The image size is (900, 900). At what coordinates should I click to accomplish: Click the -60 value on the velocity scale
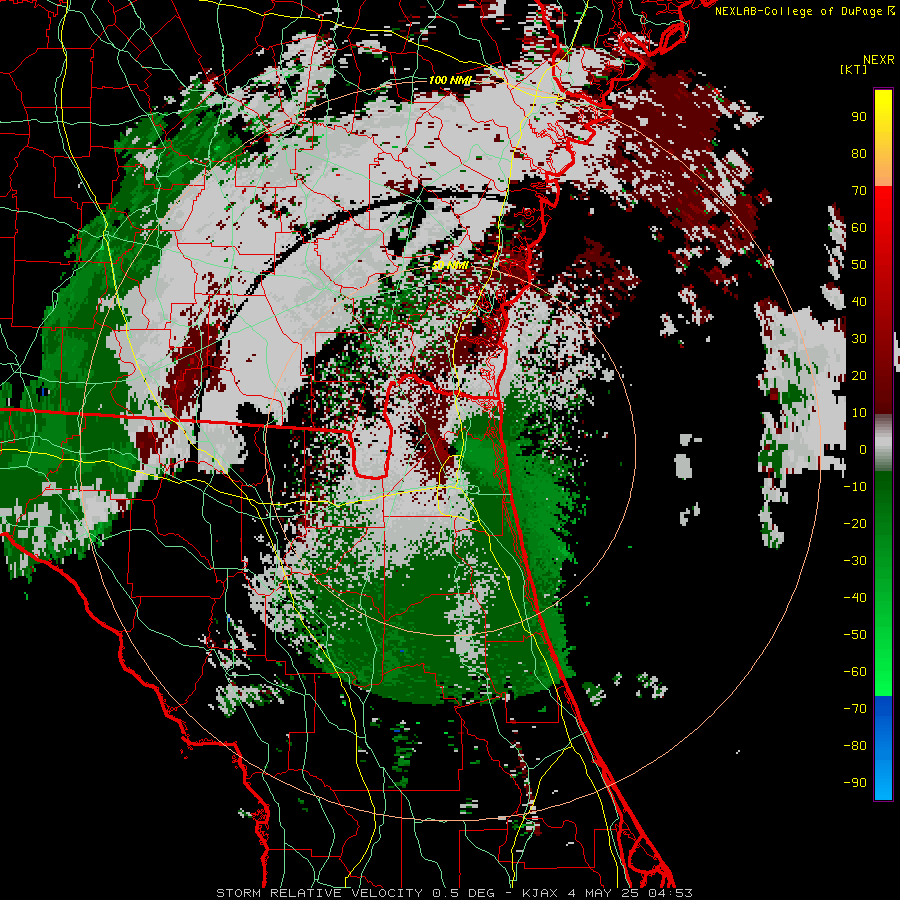(x=855, y=672)
